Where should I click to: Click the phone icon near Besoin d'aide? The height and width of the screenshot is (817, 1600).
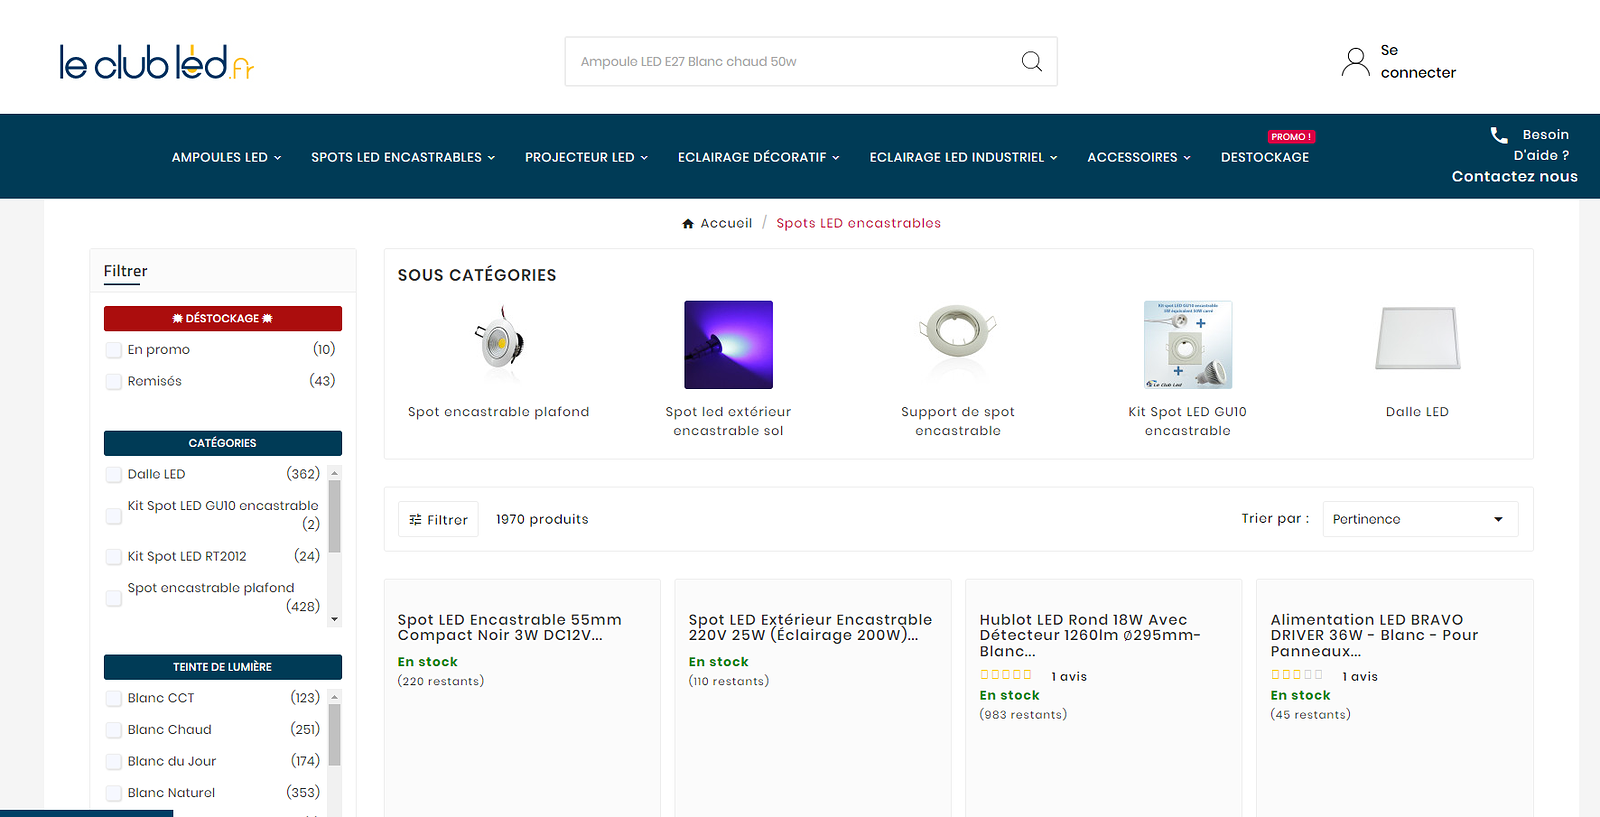(x=1499, y=135)
